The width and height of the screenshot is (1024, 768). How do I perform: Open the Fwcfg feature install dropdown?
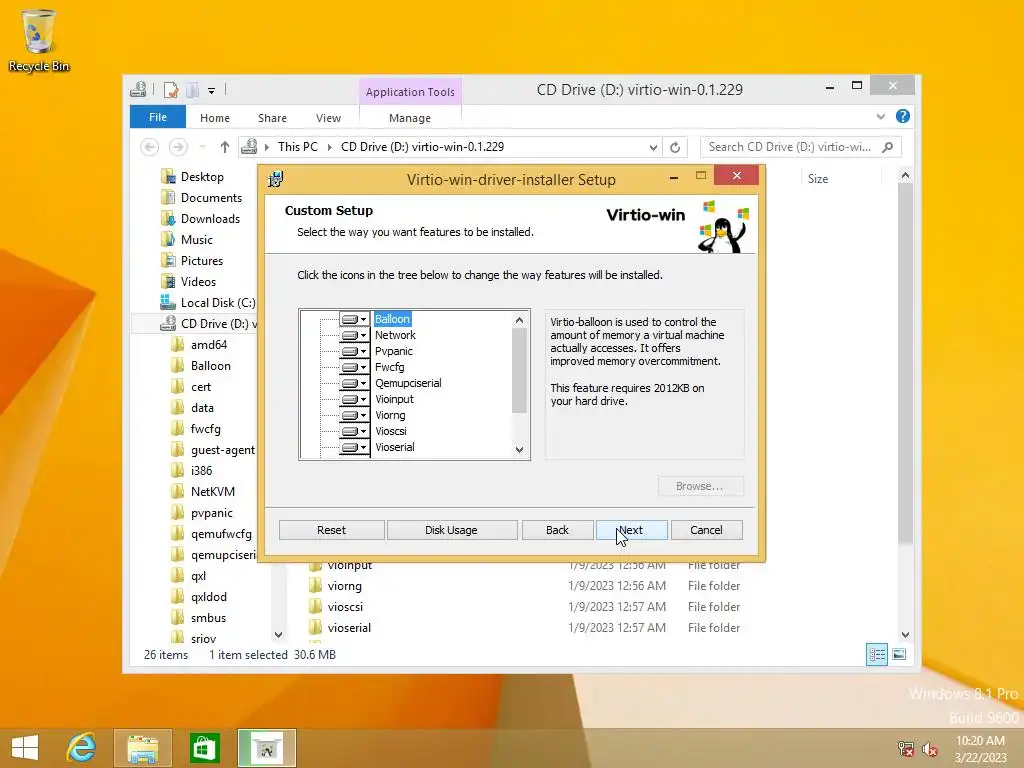click(x=355, y=367)
